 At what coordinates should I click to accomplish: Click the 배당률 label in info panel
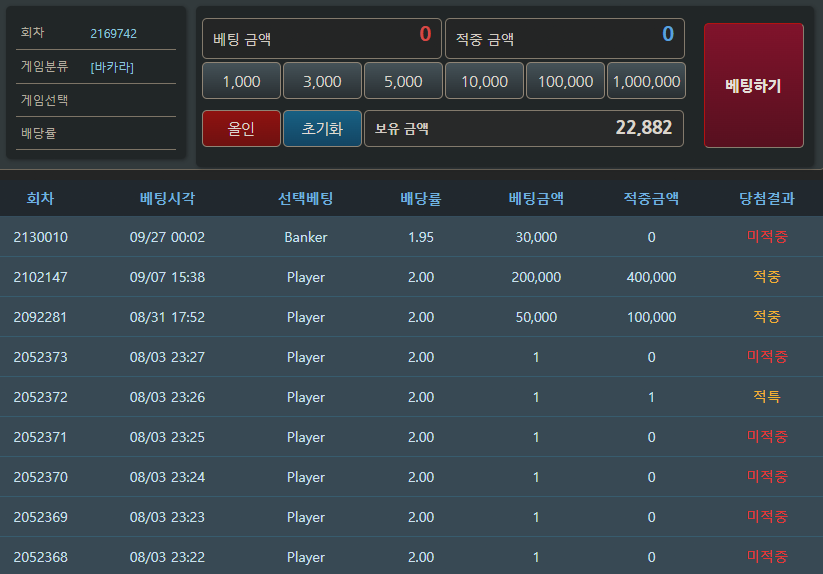click(x=38, y=133)
